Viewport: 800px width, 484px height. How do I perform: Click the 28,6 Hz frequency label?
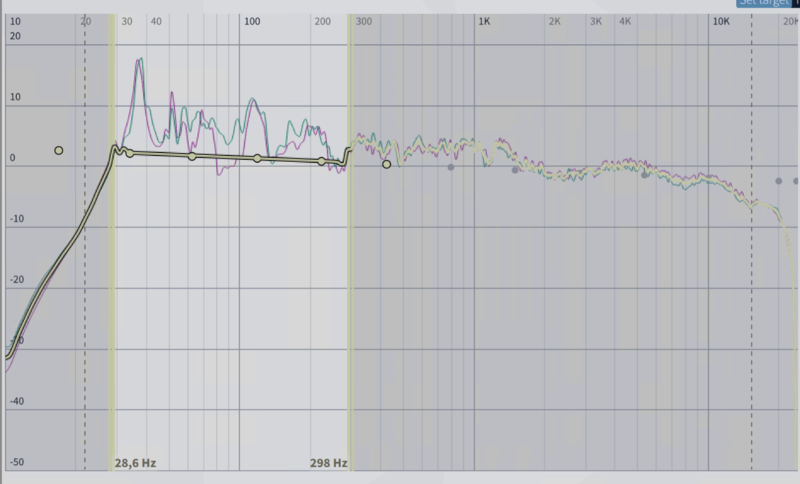135,464
